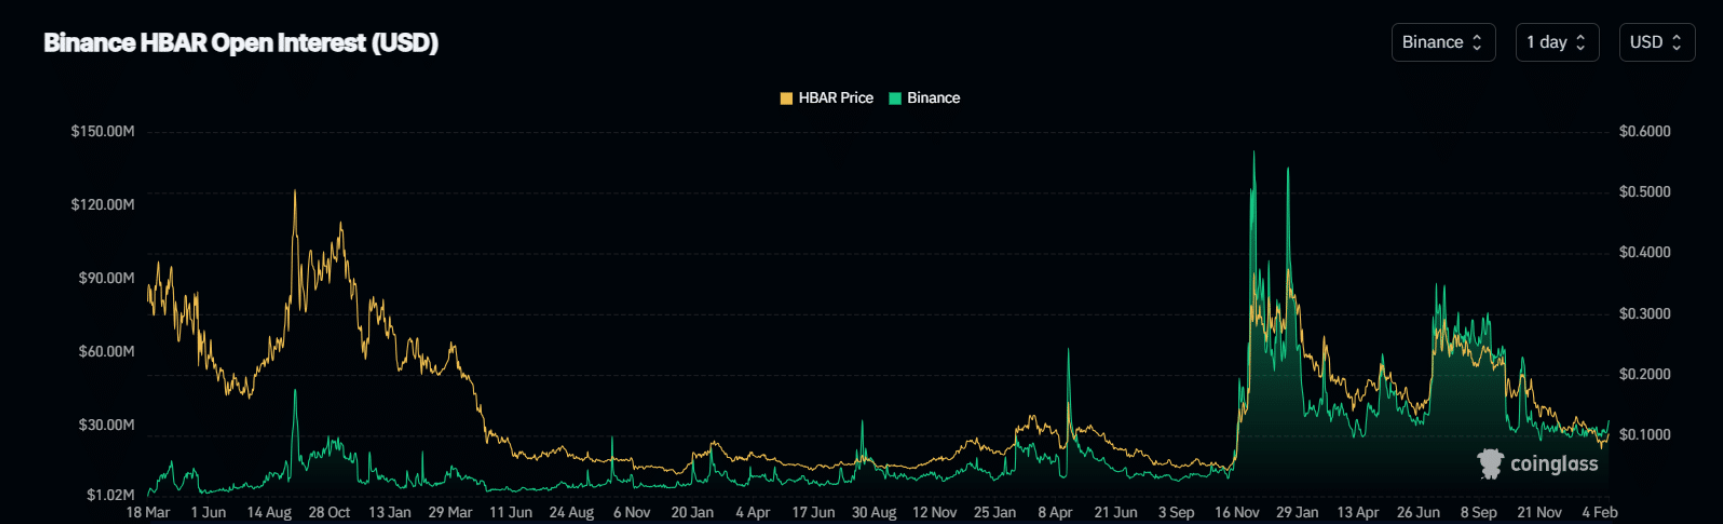
Task: Click the chevron arrows beside USD
Action: 1677,42
